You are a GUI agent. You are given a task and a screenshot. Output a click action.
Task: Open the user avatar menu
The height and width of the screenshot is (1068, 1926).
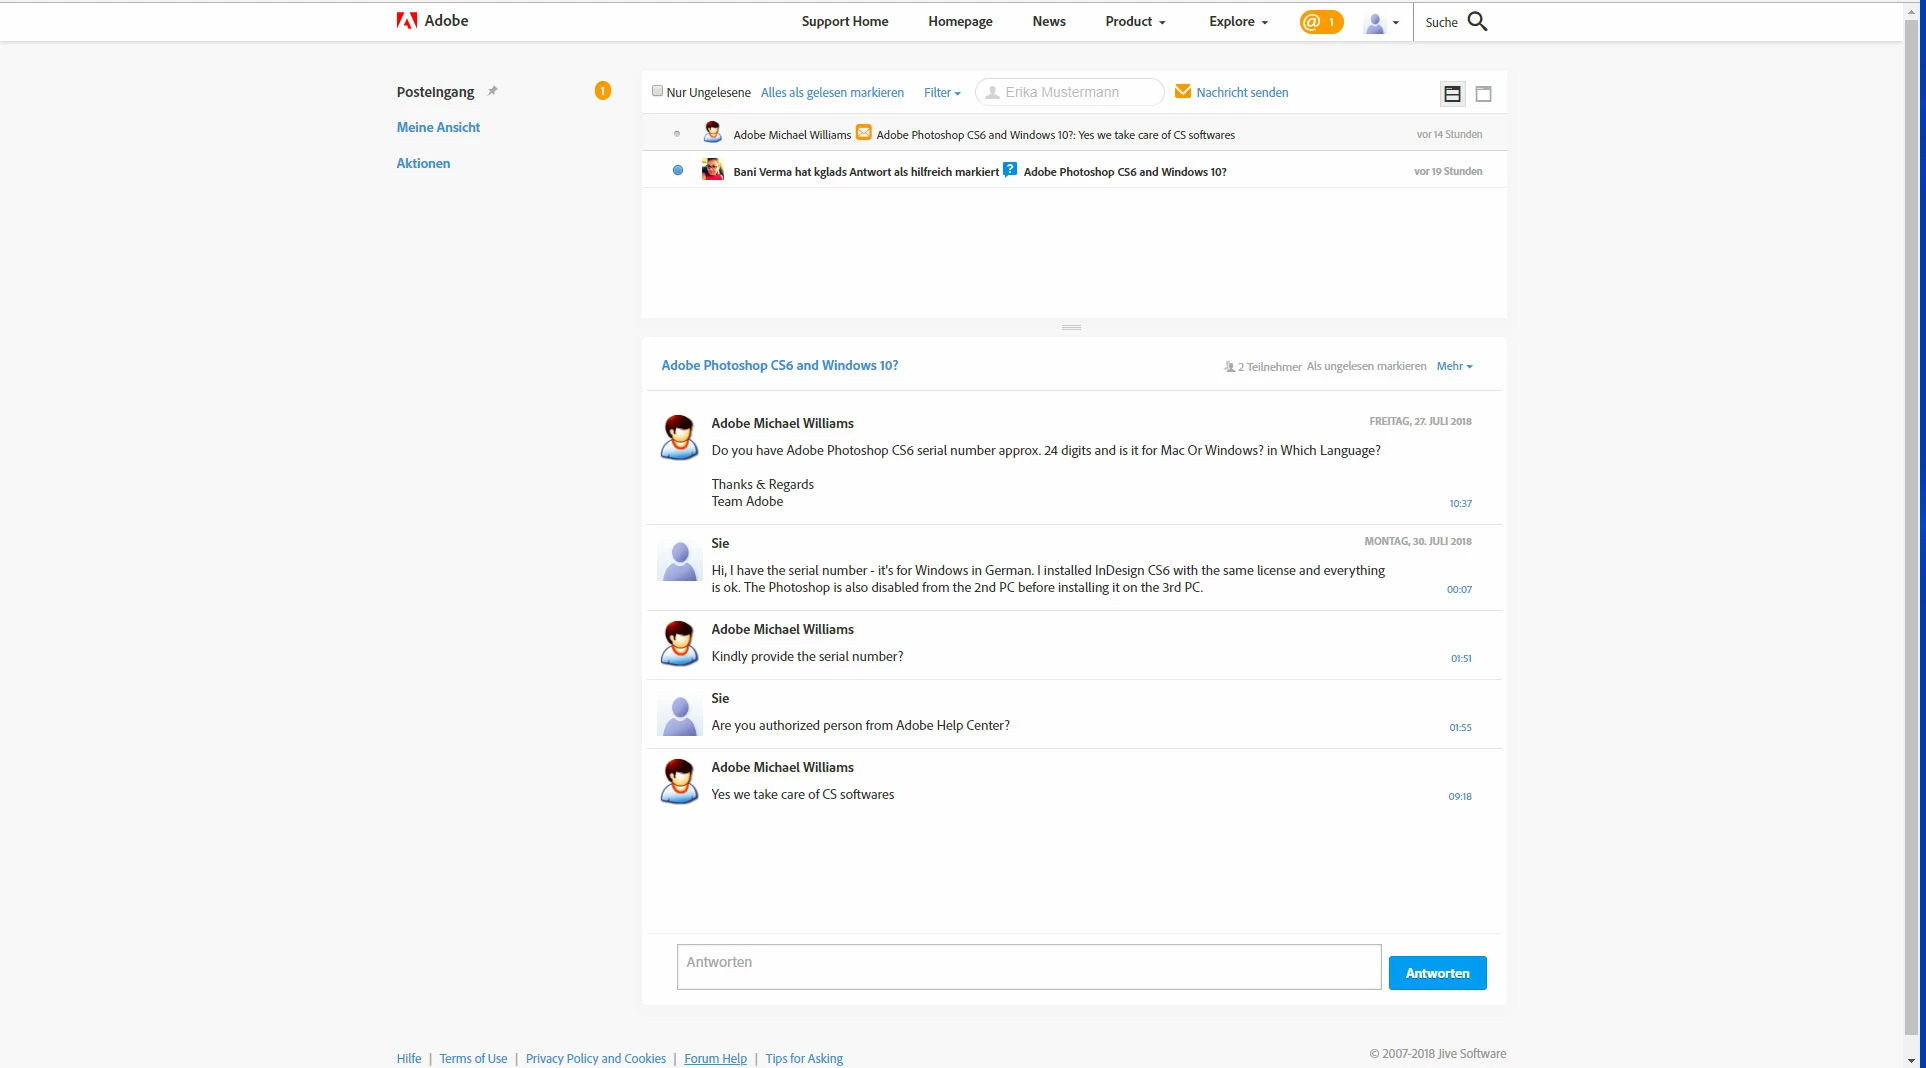coord(1381,23)
